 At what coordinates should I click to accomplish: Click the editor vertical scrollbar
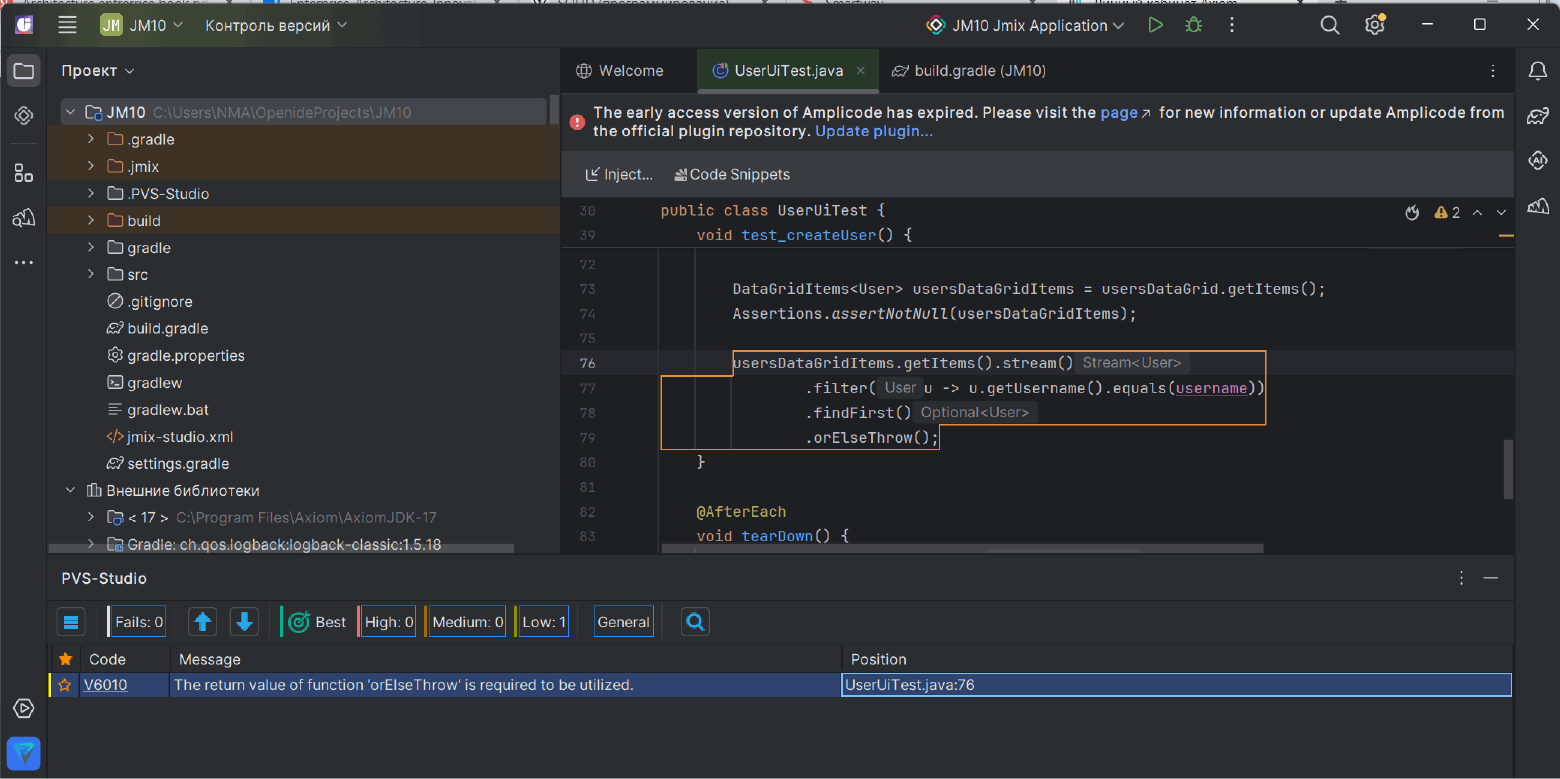point(1508,469)
